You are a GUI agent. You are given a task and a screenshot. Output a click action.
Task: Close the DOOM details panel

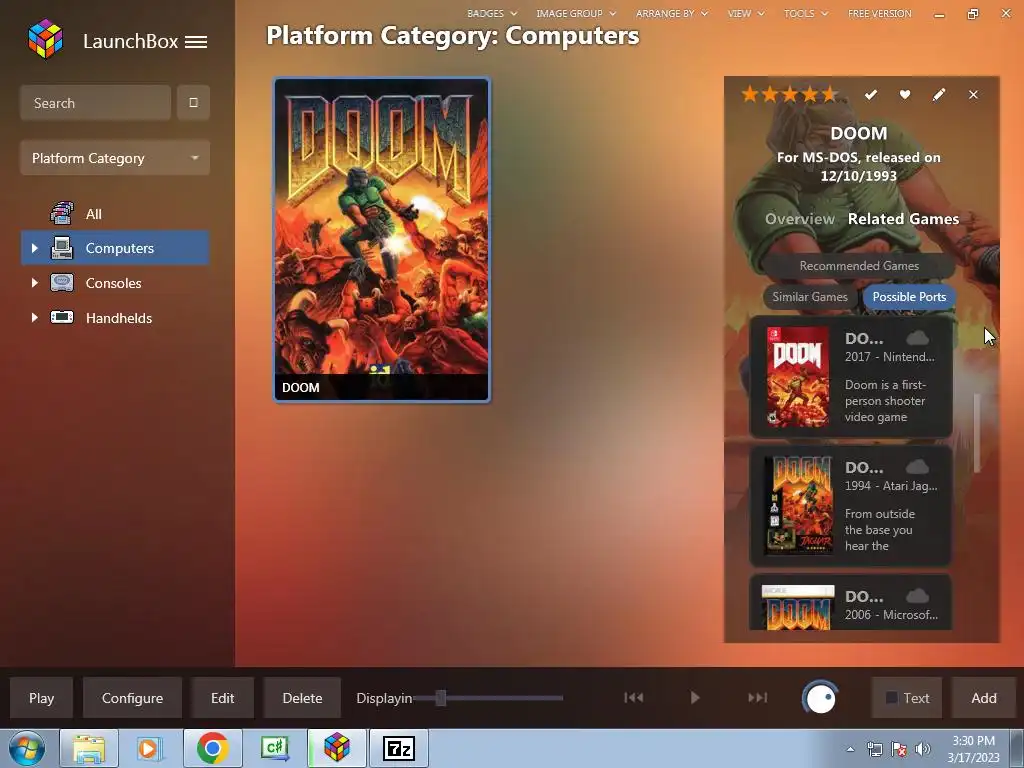click(973, 95)
